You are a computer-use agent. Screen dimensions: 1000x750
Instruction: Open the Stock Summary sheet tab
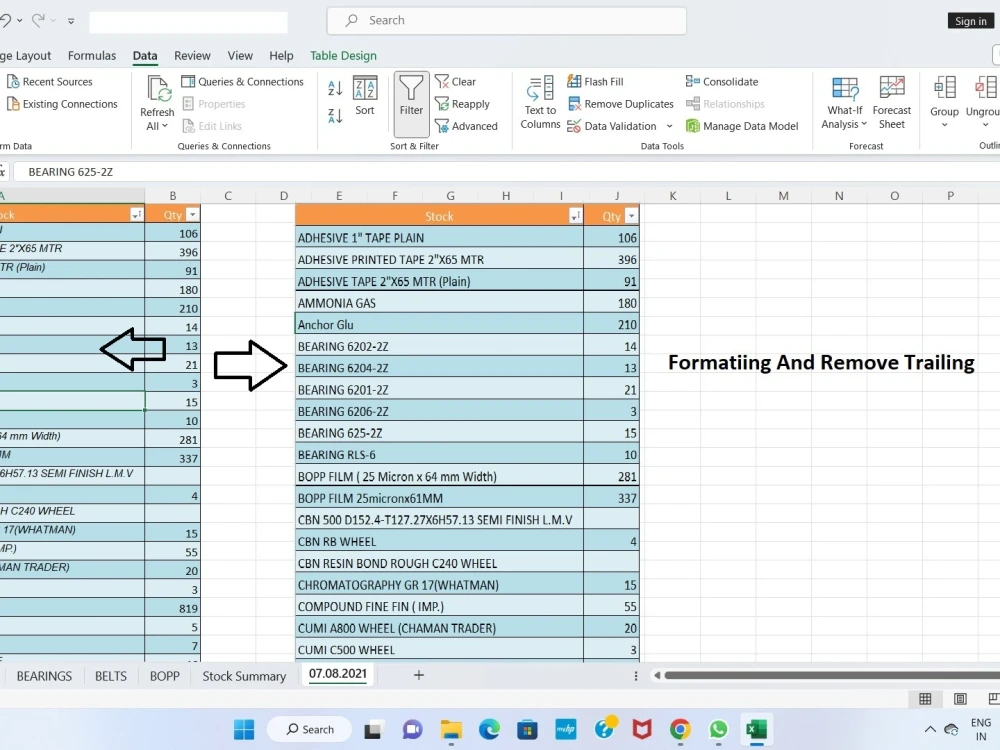(x=243, y=676)
